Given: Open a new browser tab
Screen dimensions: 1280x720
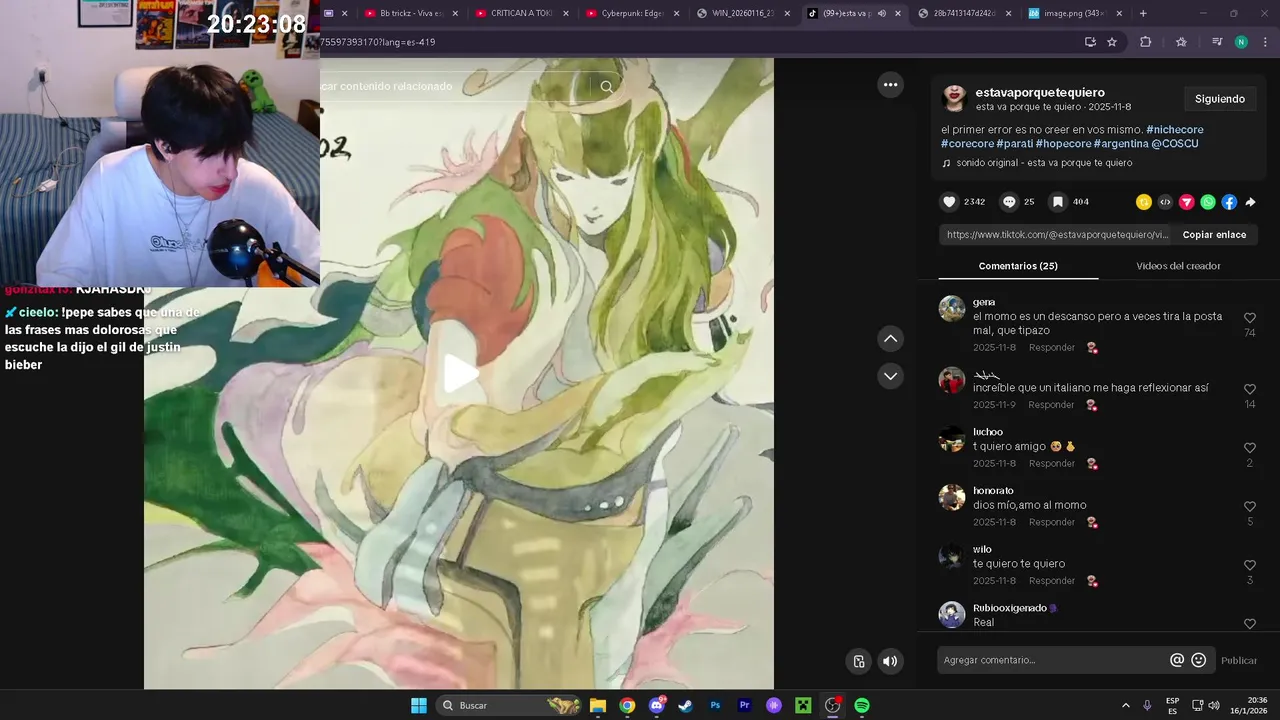Looking at the screenshot, I should tap(1143, 13).
